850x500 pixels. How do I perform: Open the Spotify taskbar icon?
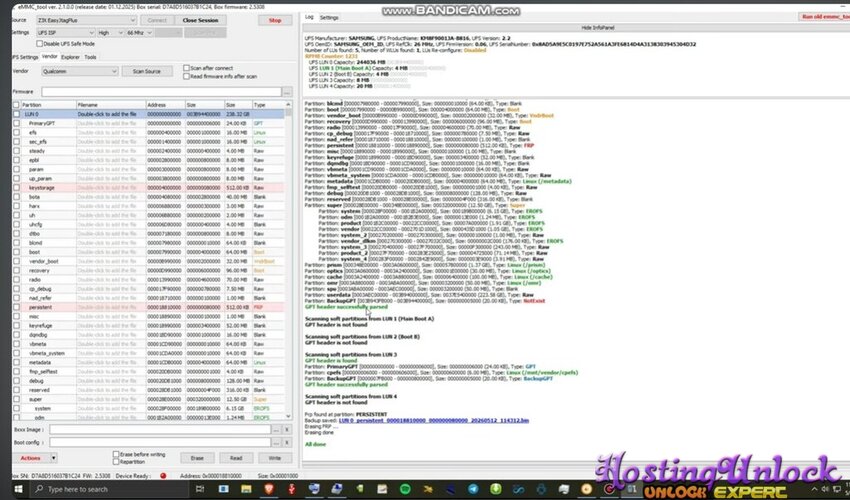[405, 489]
